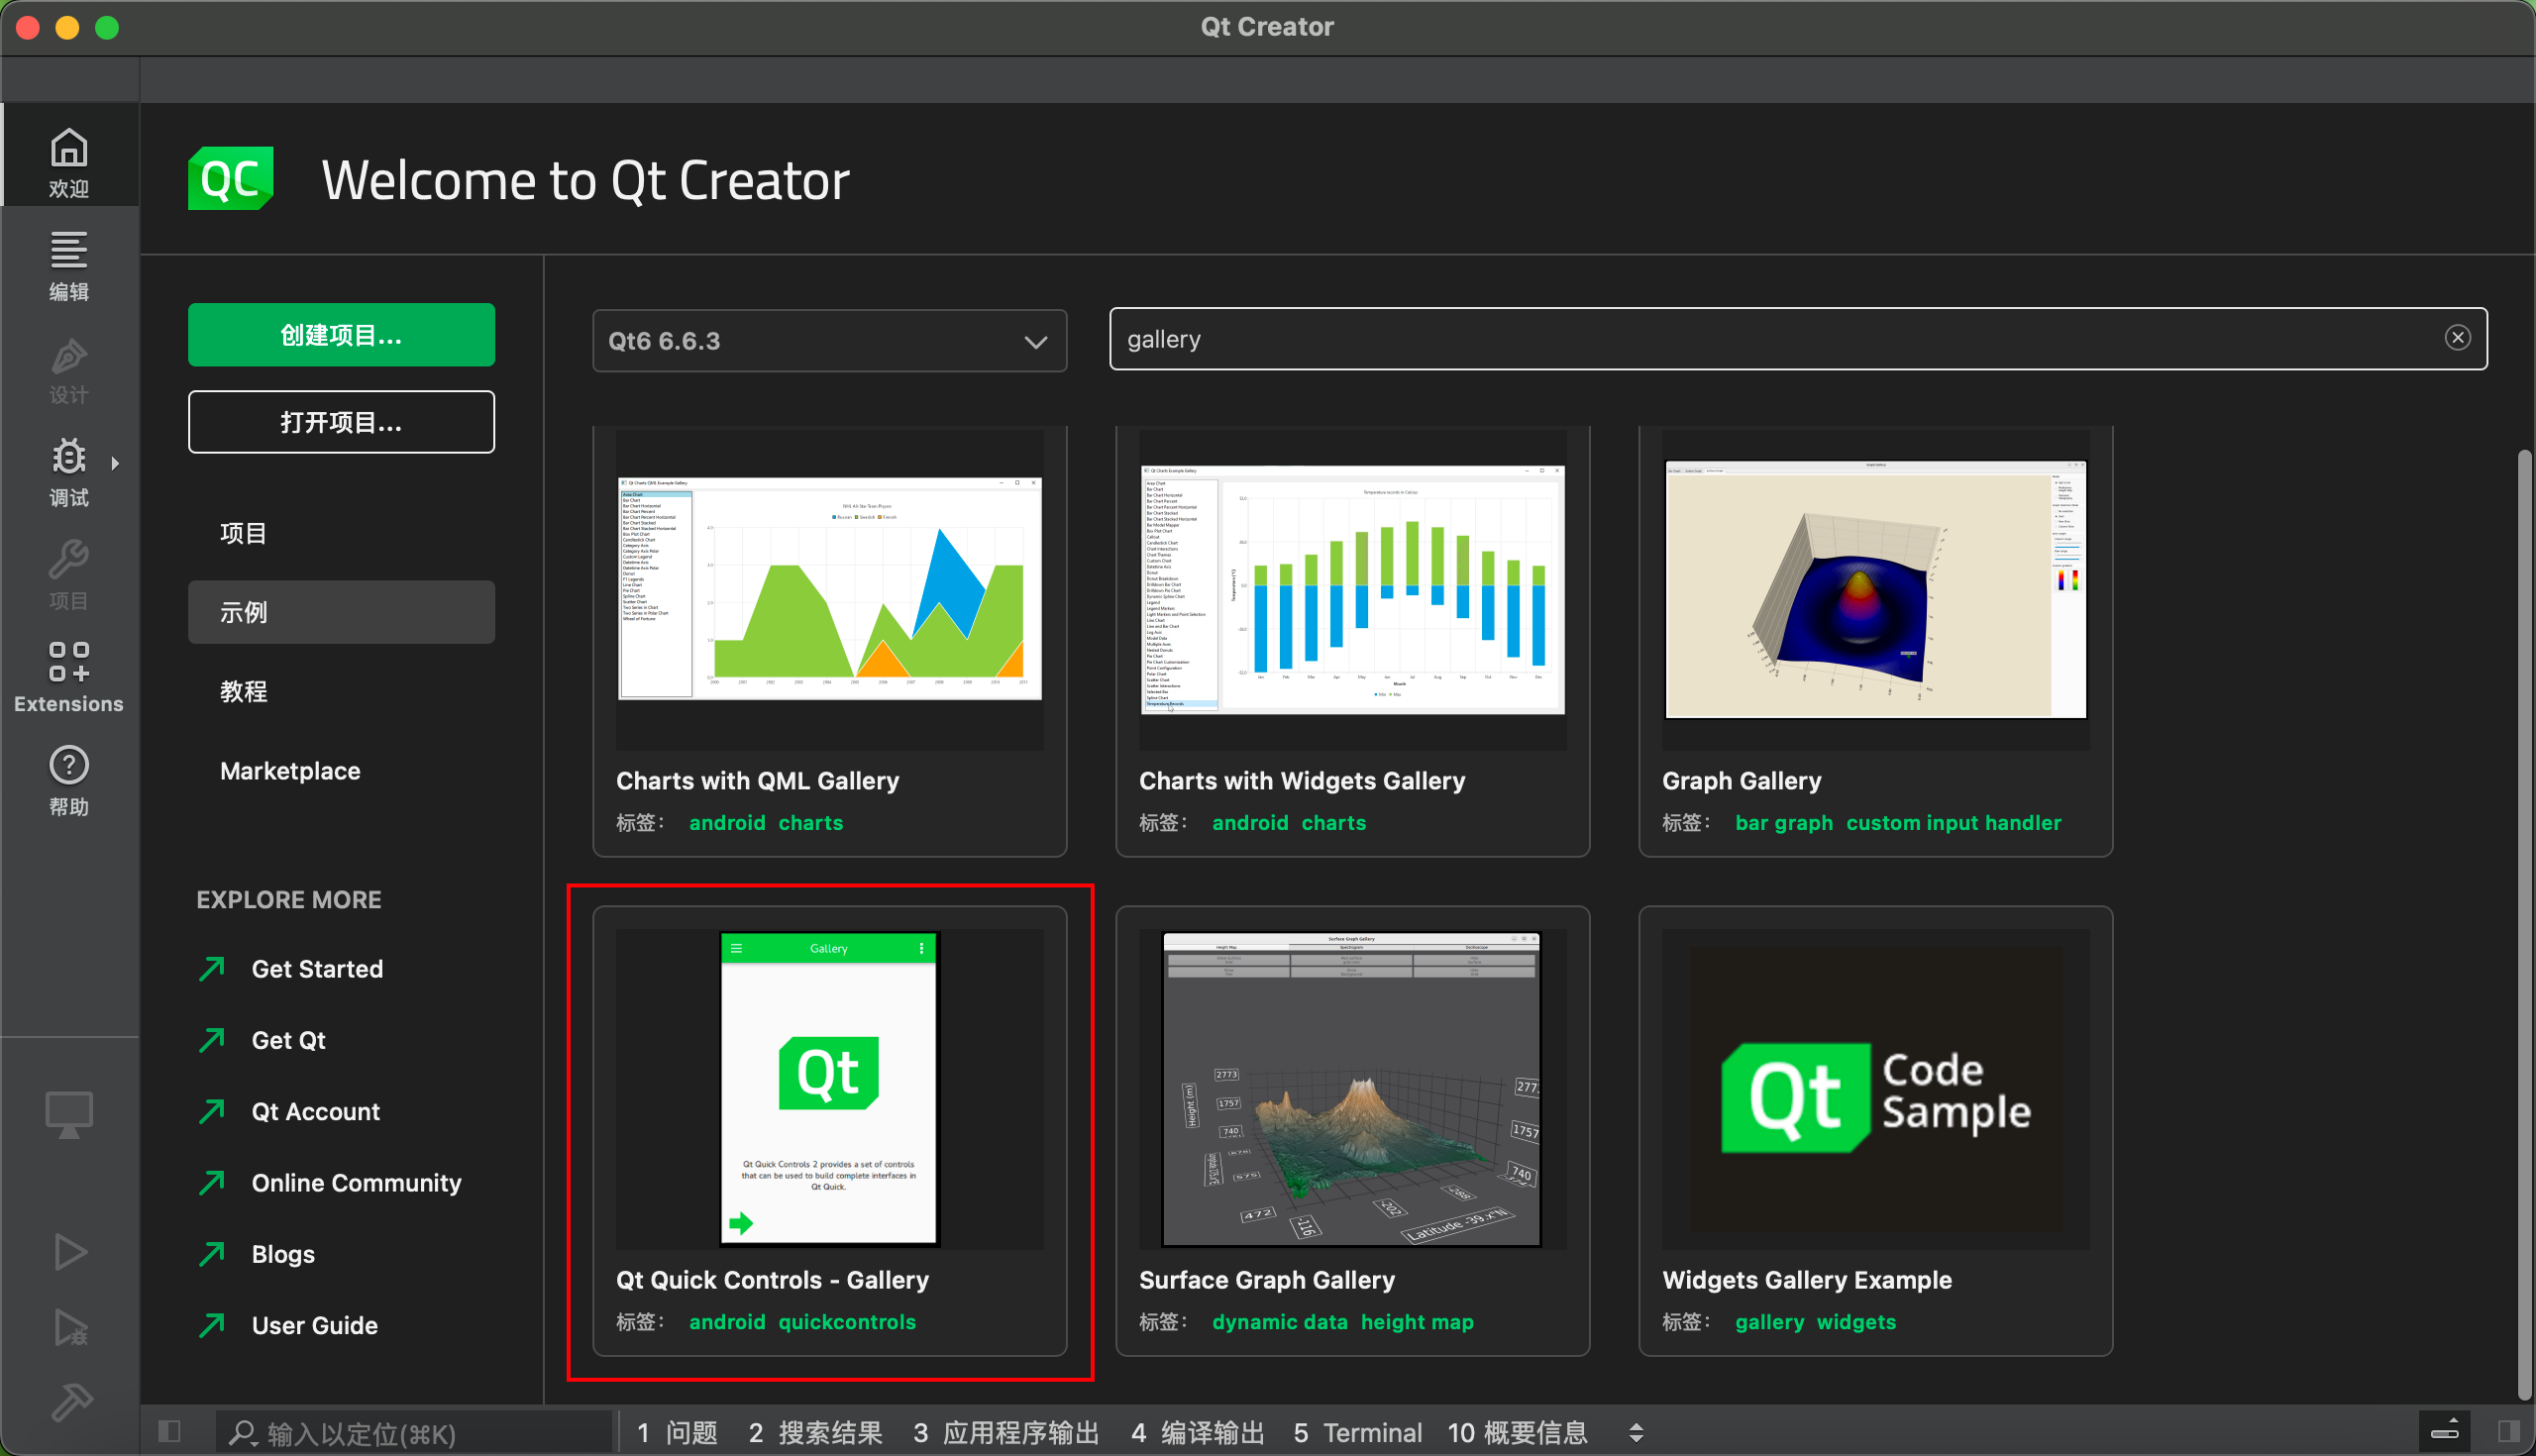Image resolution: width=2536 pixels, height=1456 pixels.
Task: Open the 5 Terminal pane
Action: coord(1357,1432)
